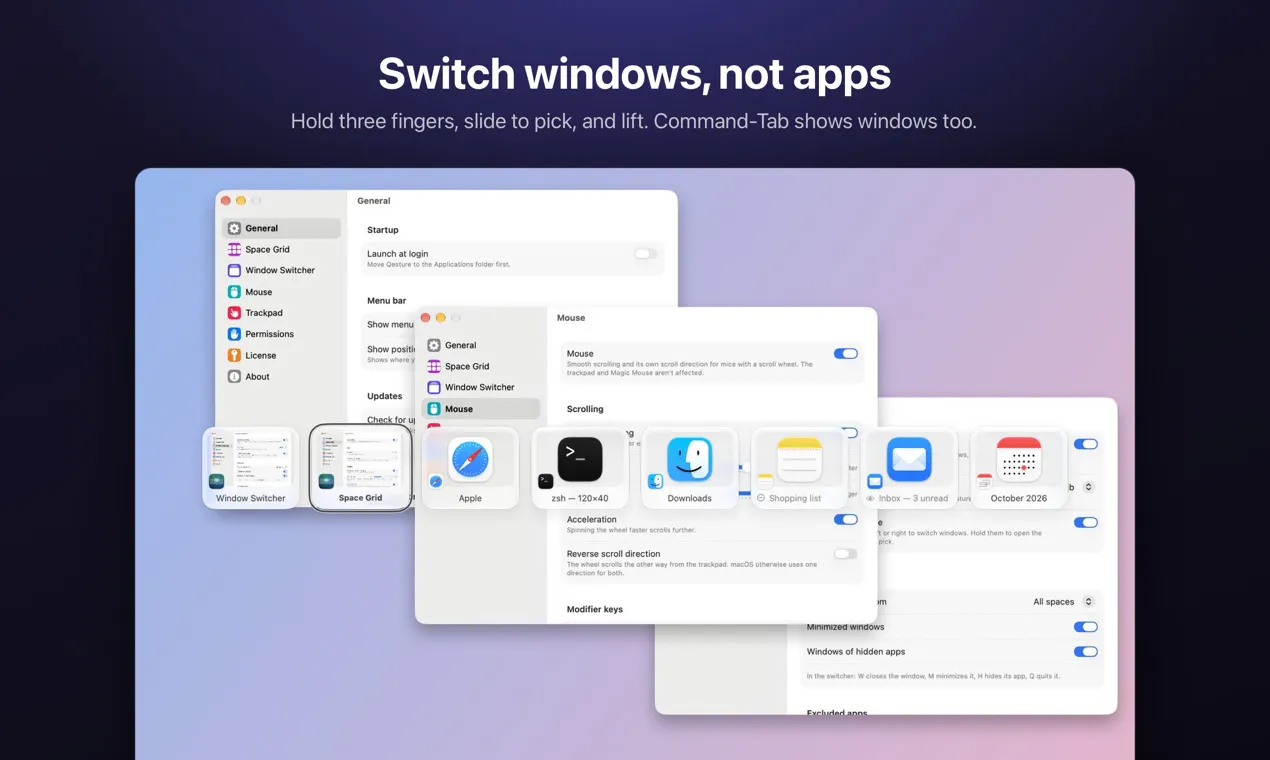1270x760 pixels.
Task: Click the 'Modifier keys' heading
Action: click(595, 609)
